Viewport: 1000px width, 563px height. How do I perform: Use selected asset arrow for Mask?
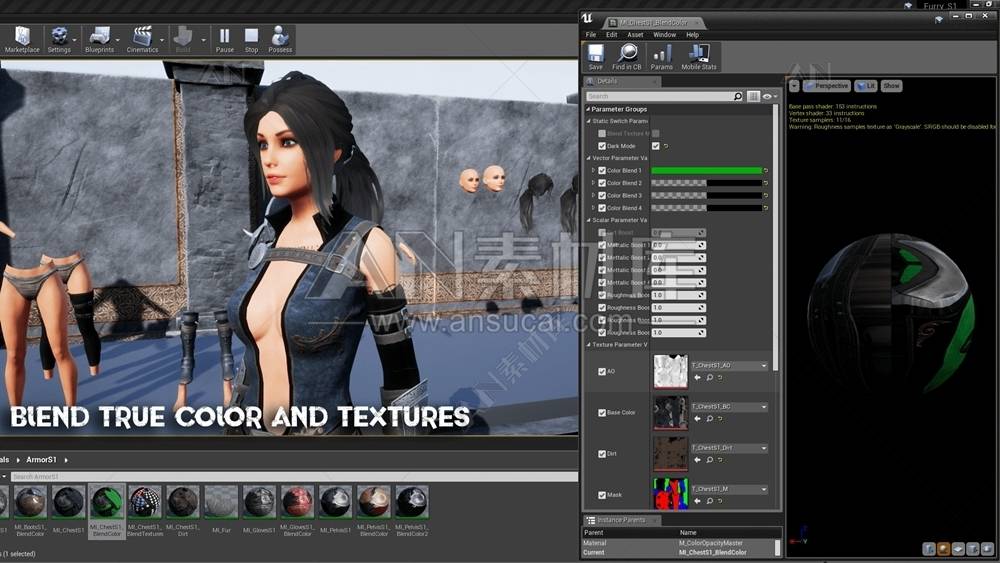[x=697, y=501]
